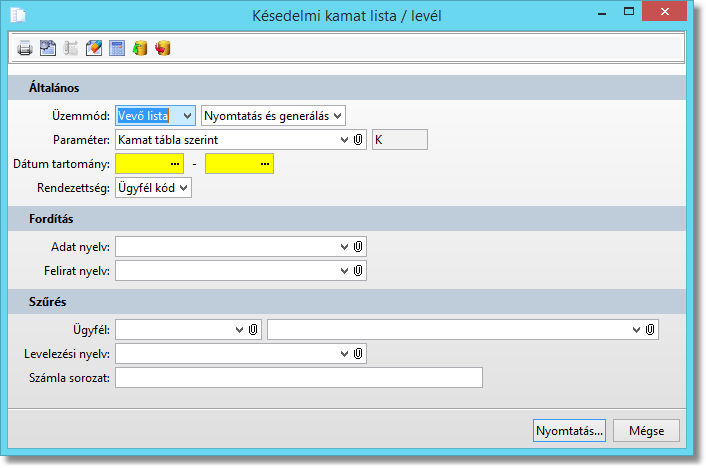The height and width of the screenshot is (468, 706).
Task: Open the Ügyfél code dropdown arrow
Action: click(x=240, y=330)
